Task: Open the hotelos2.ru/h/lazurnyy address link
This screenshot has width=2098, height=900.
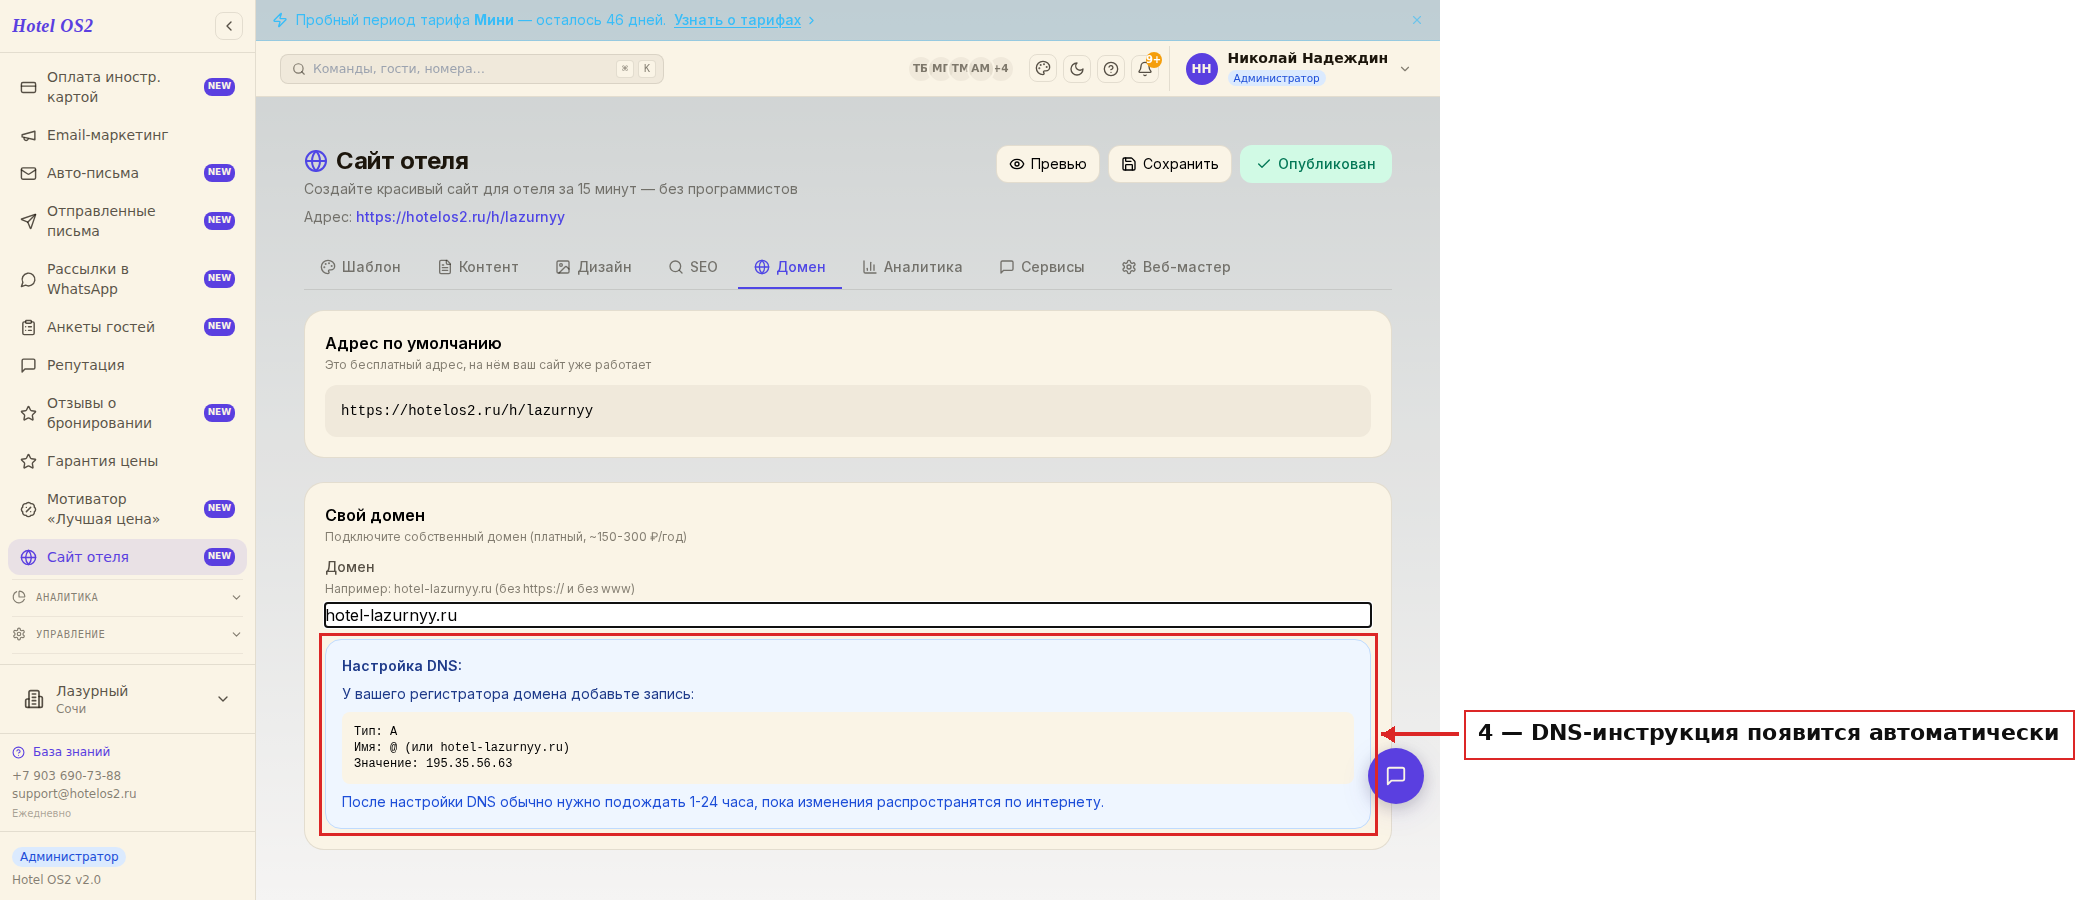Action: pos(460,217)
